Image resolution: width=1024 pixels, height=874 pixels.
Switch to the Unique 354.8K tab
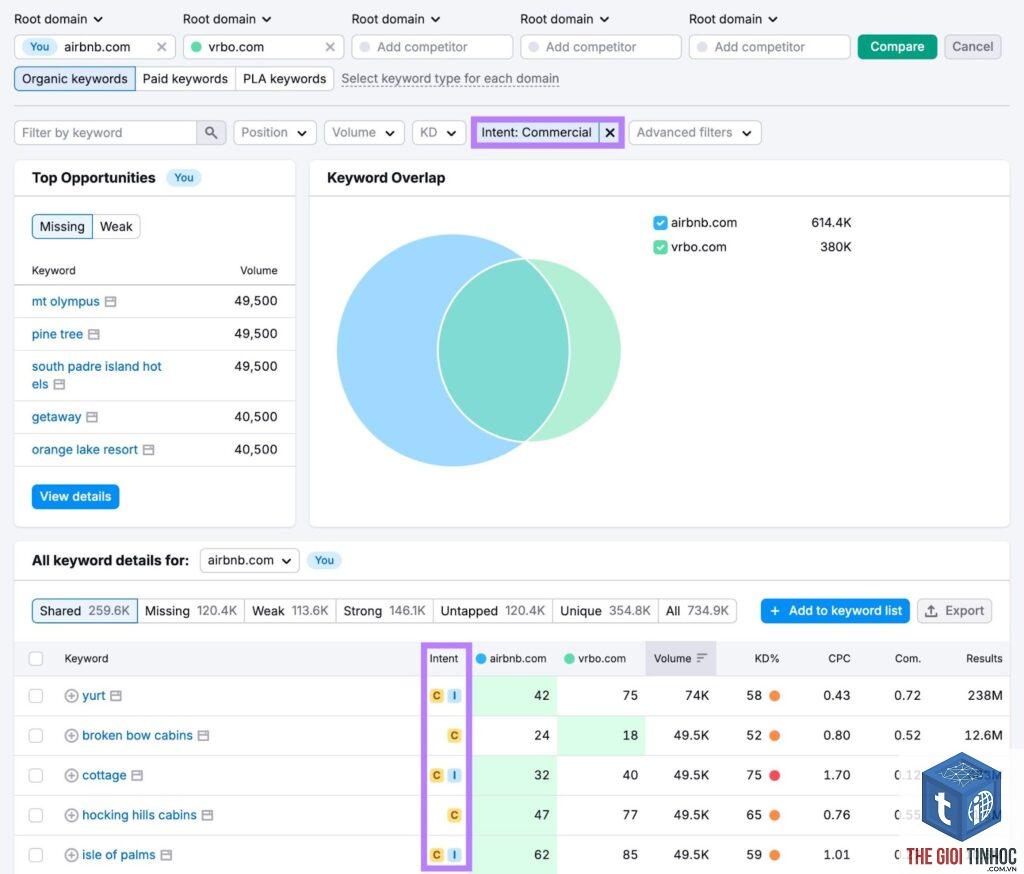[x=605, y=611]
